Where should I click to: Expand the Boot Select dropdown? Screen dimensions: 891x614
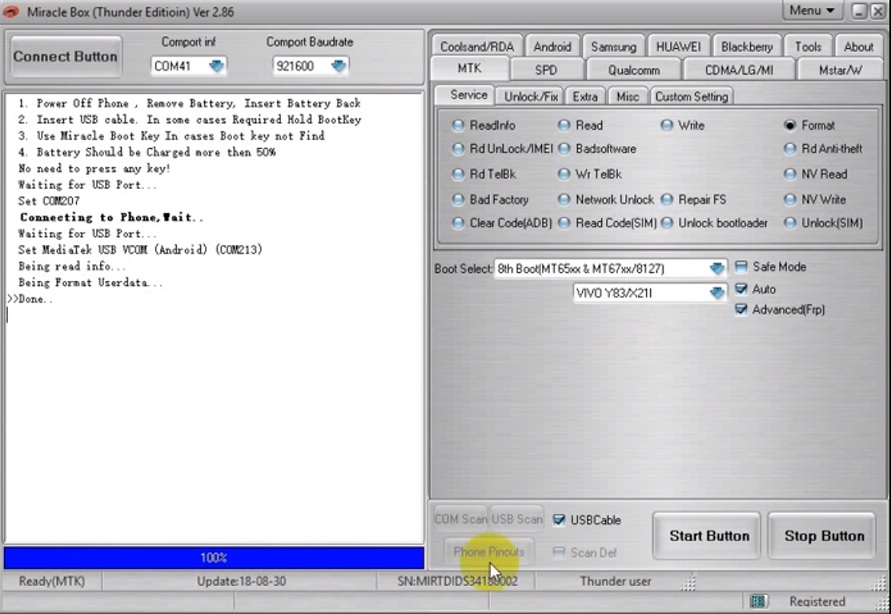click(x=717, y=268)
